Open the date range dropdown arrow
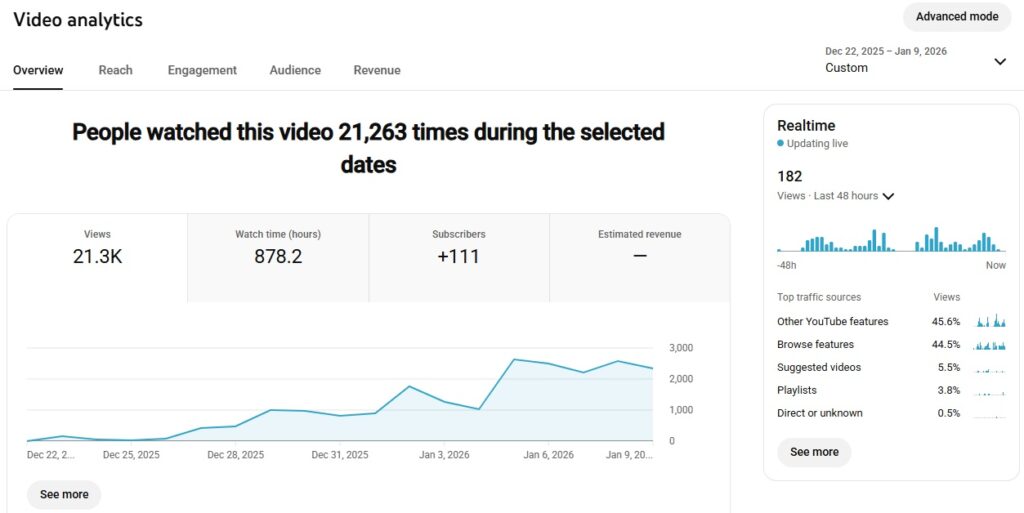The height and width of the screenshot is (513, 1024). 999,61
